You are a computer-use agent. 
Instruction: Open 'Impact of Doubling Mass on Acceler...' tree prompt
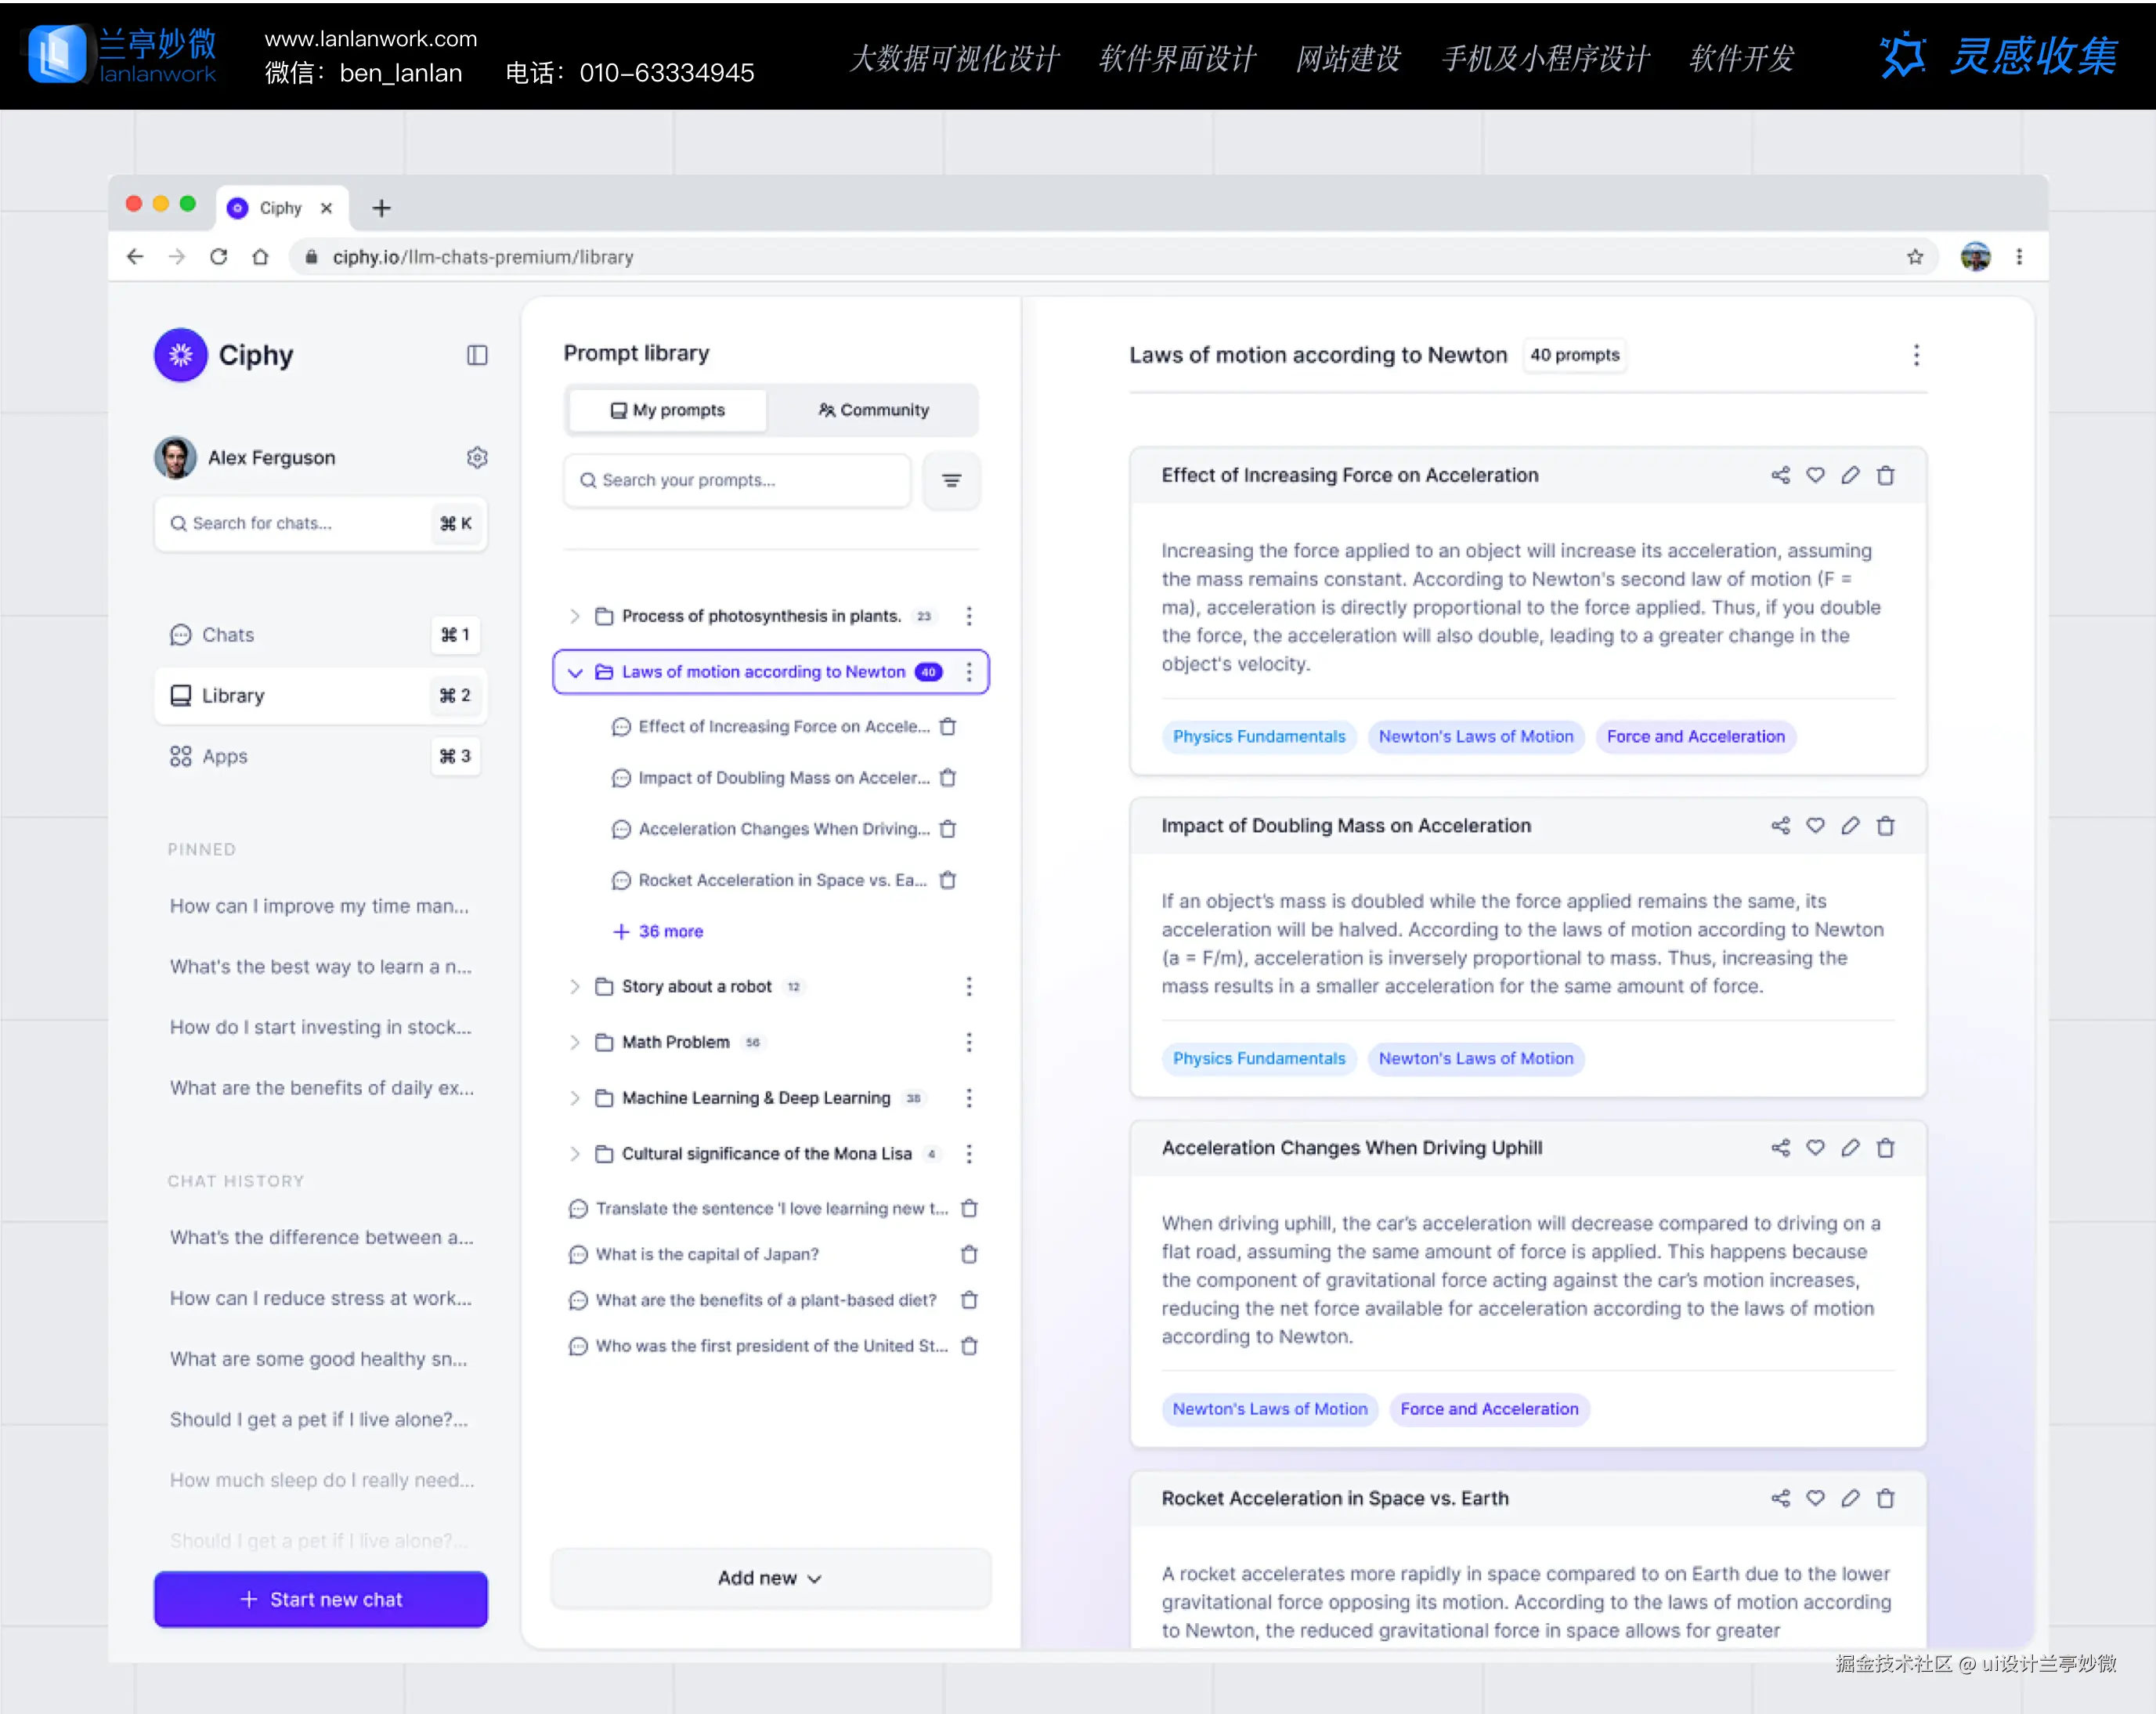pyautogui.click(x=783, y=778)
